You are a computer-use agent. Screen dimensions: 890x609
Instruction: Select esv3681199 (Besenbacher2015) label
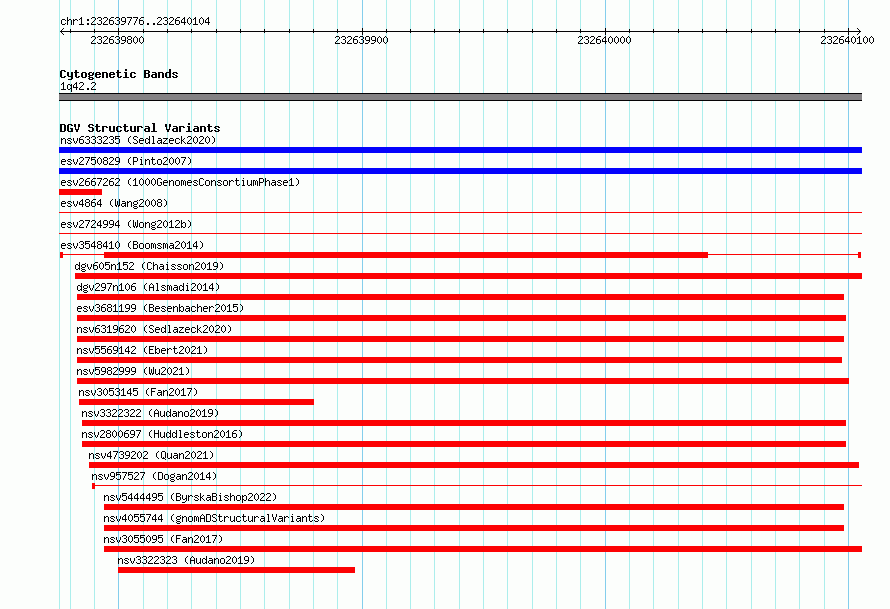click(x=160, y=308)
